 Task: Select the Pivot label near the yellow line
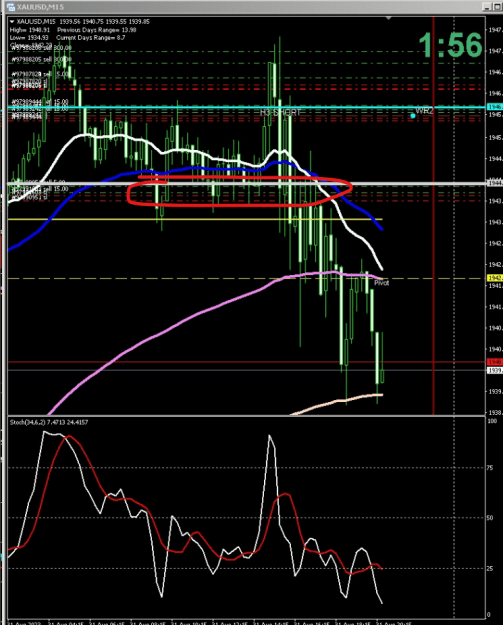pyautogui.click(x=381, y=283)
